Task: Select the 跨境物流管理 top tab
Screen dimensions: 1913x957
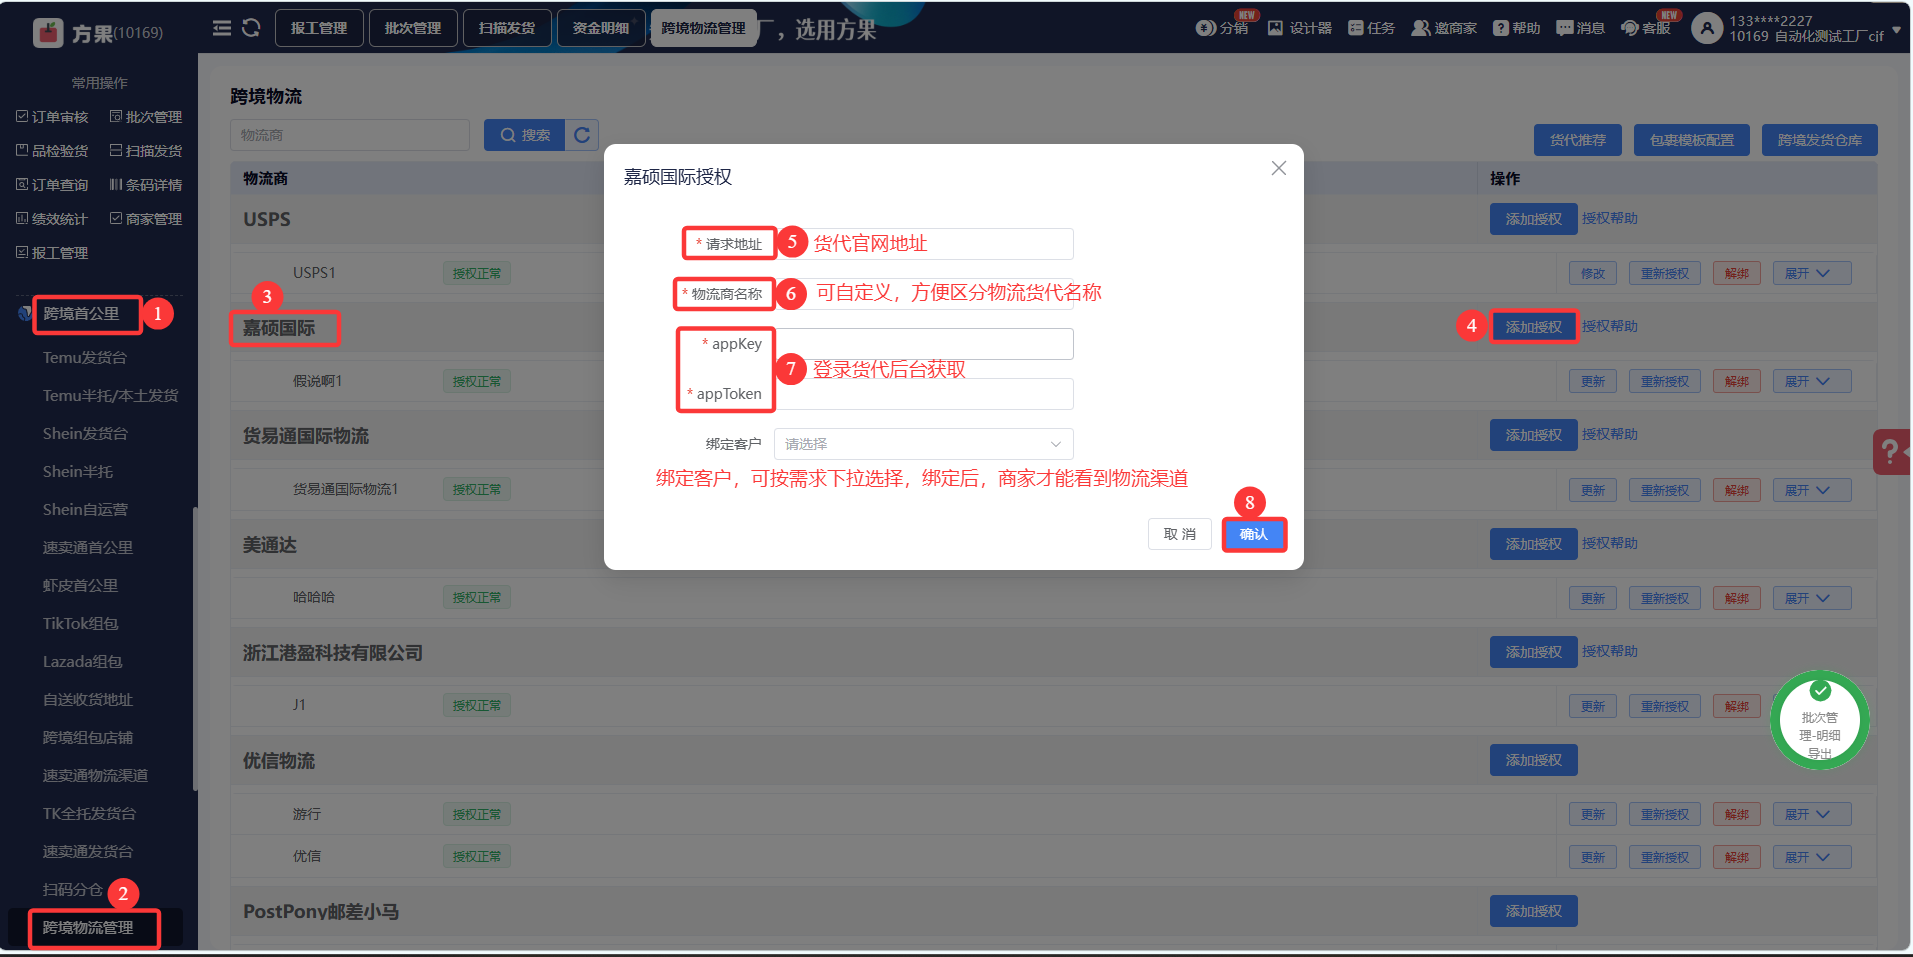Action: pyautogui.click(x=703, y=28)
